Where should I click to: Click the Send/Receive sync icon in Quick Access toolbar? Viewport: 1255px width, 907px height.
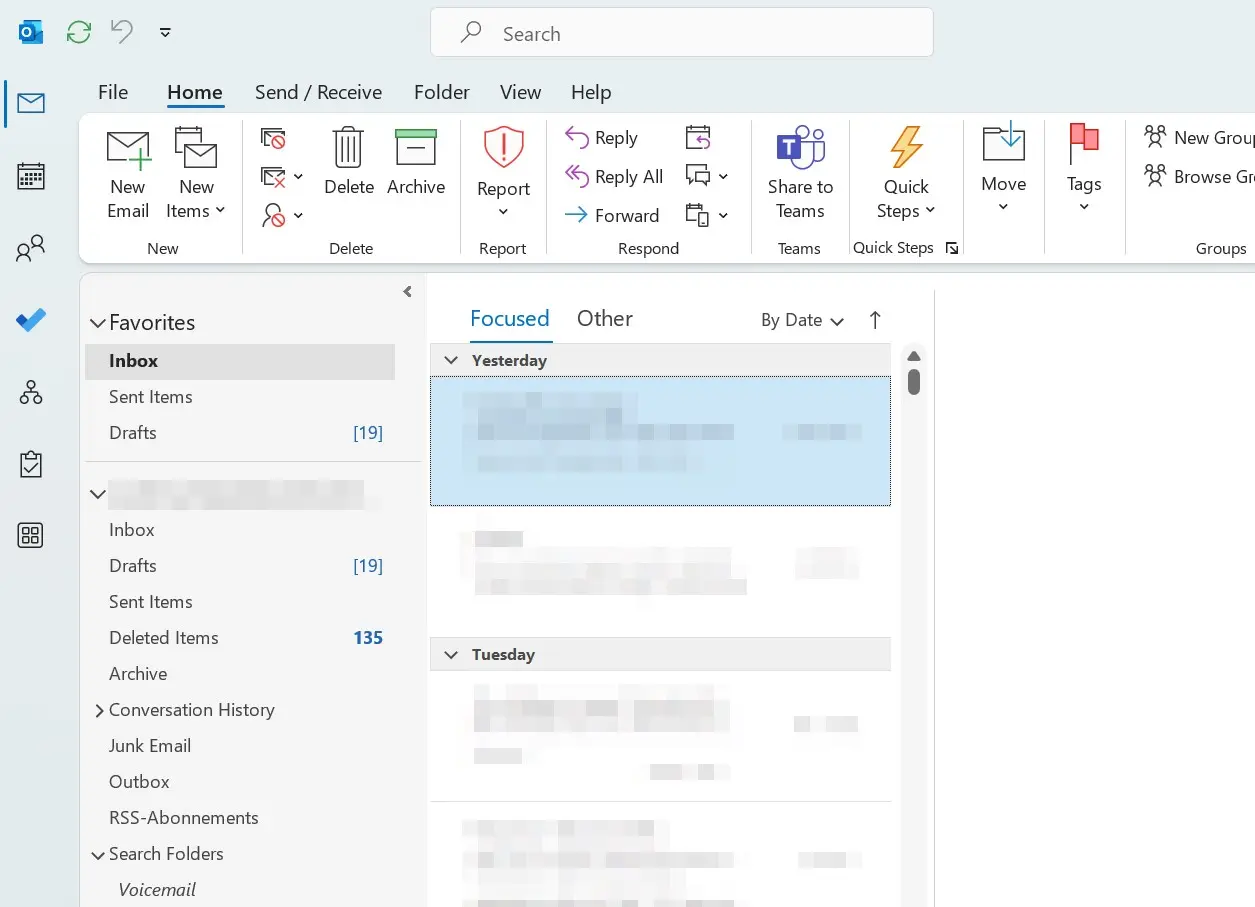click(x=78, y=31)
